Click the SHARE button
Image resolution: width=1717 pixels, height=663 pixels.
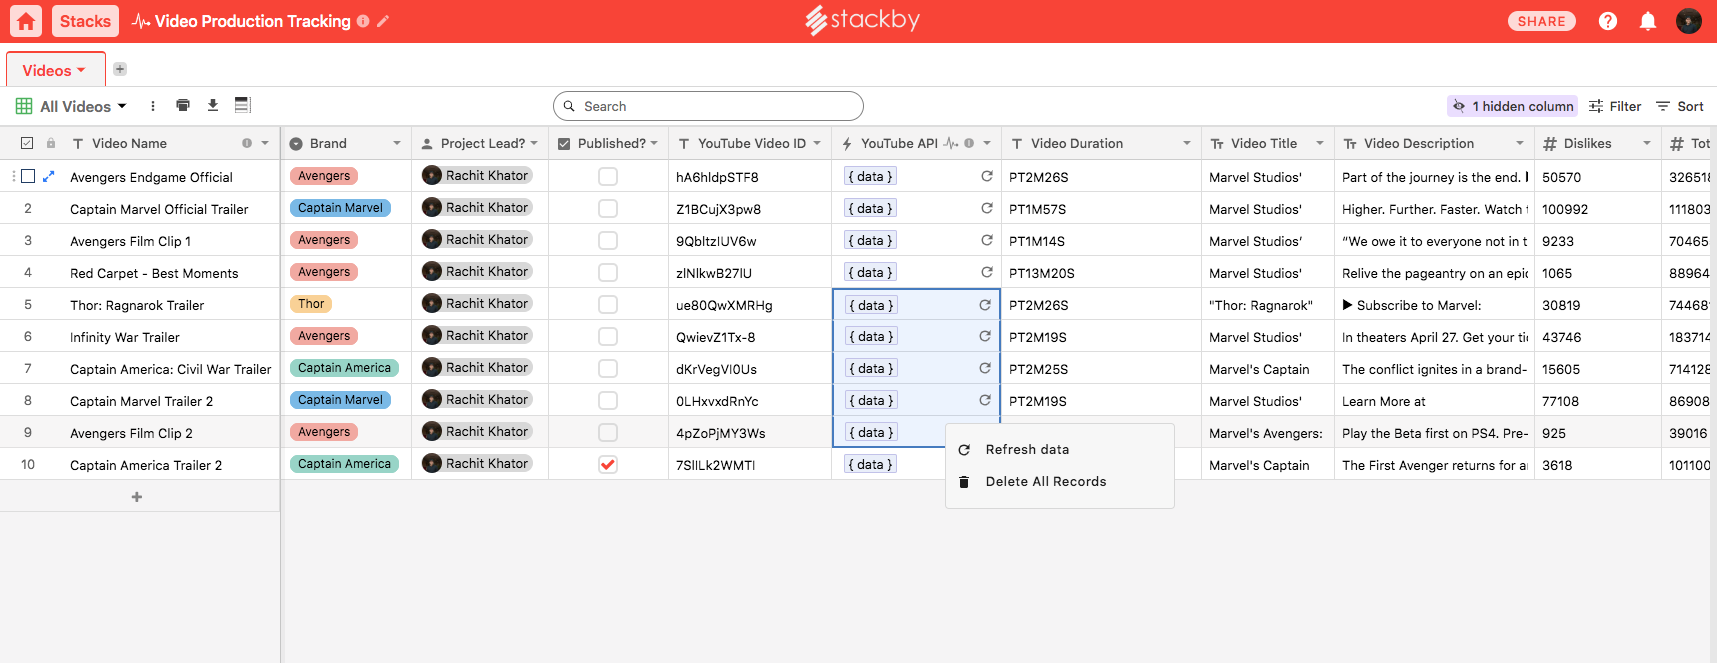coord(1541,21)
